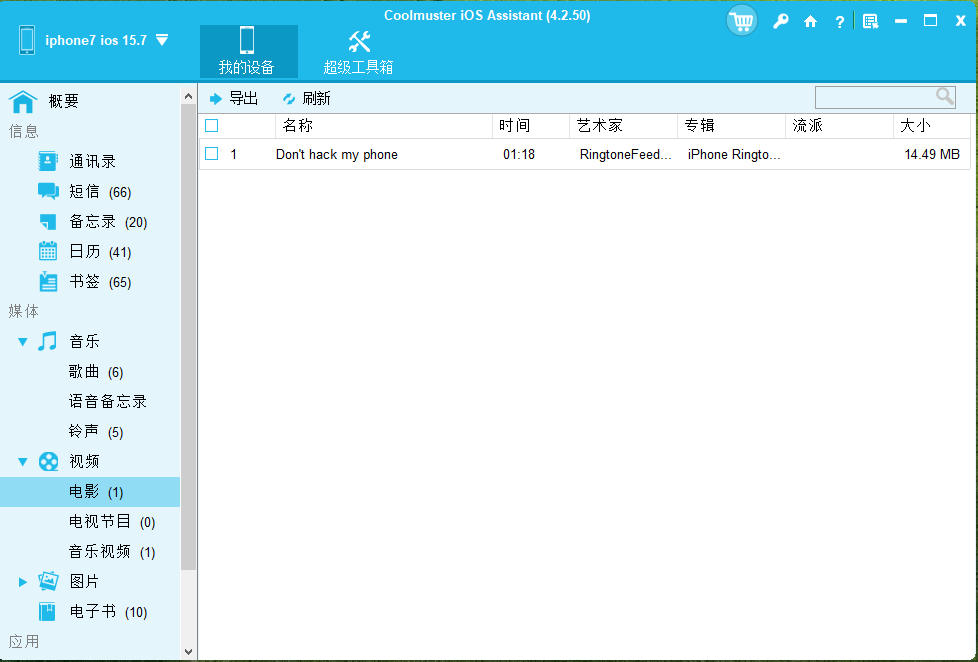978x662 pixels.
Task: Click sidebar scrollbar down arrow
Action: 188,652
